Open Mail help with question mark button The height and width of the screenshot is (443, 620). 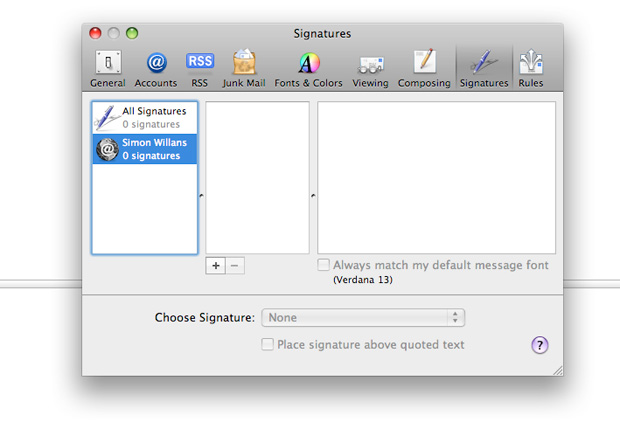click(x=539, y=345)
